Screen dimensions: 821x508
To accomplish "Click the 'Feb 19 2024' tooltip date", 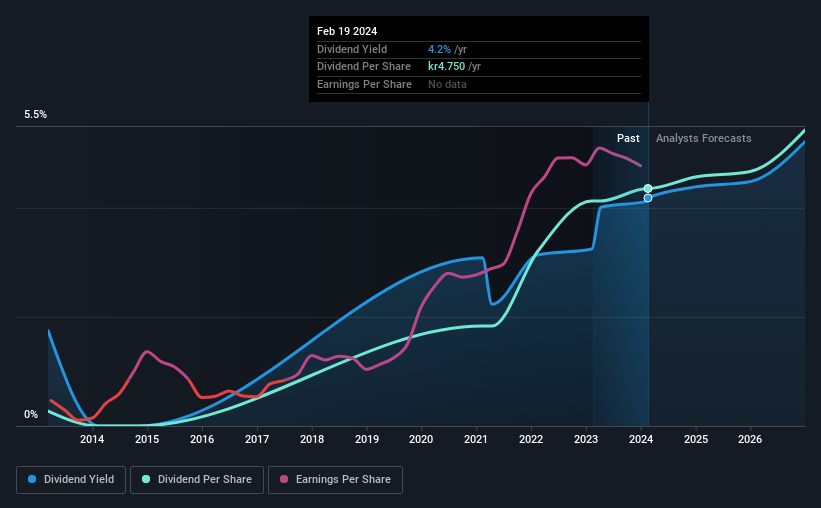I will (x=347, y=31).
